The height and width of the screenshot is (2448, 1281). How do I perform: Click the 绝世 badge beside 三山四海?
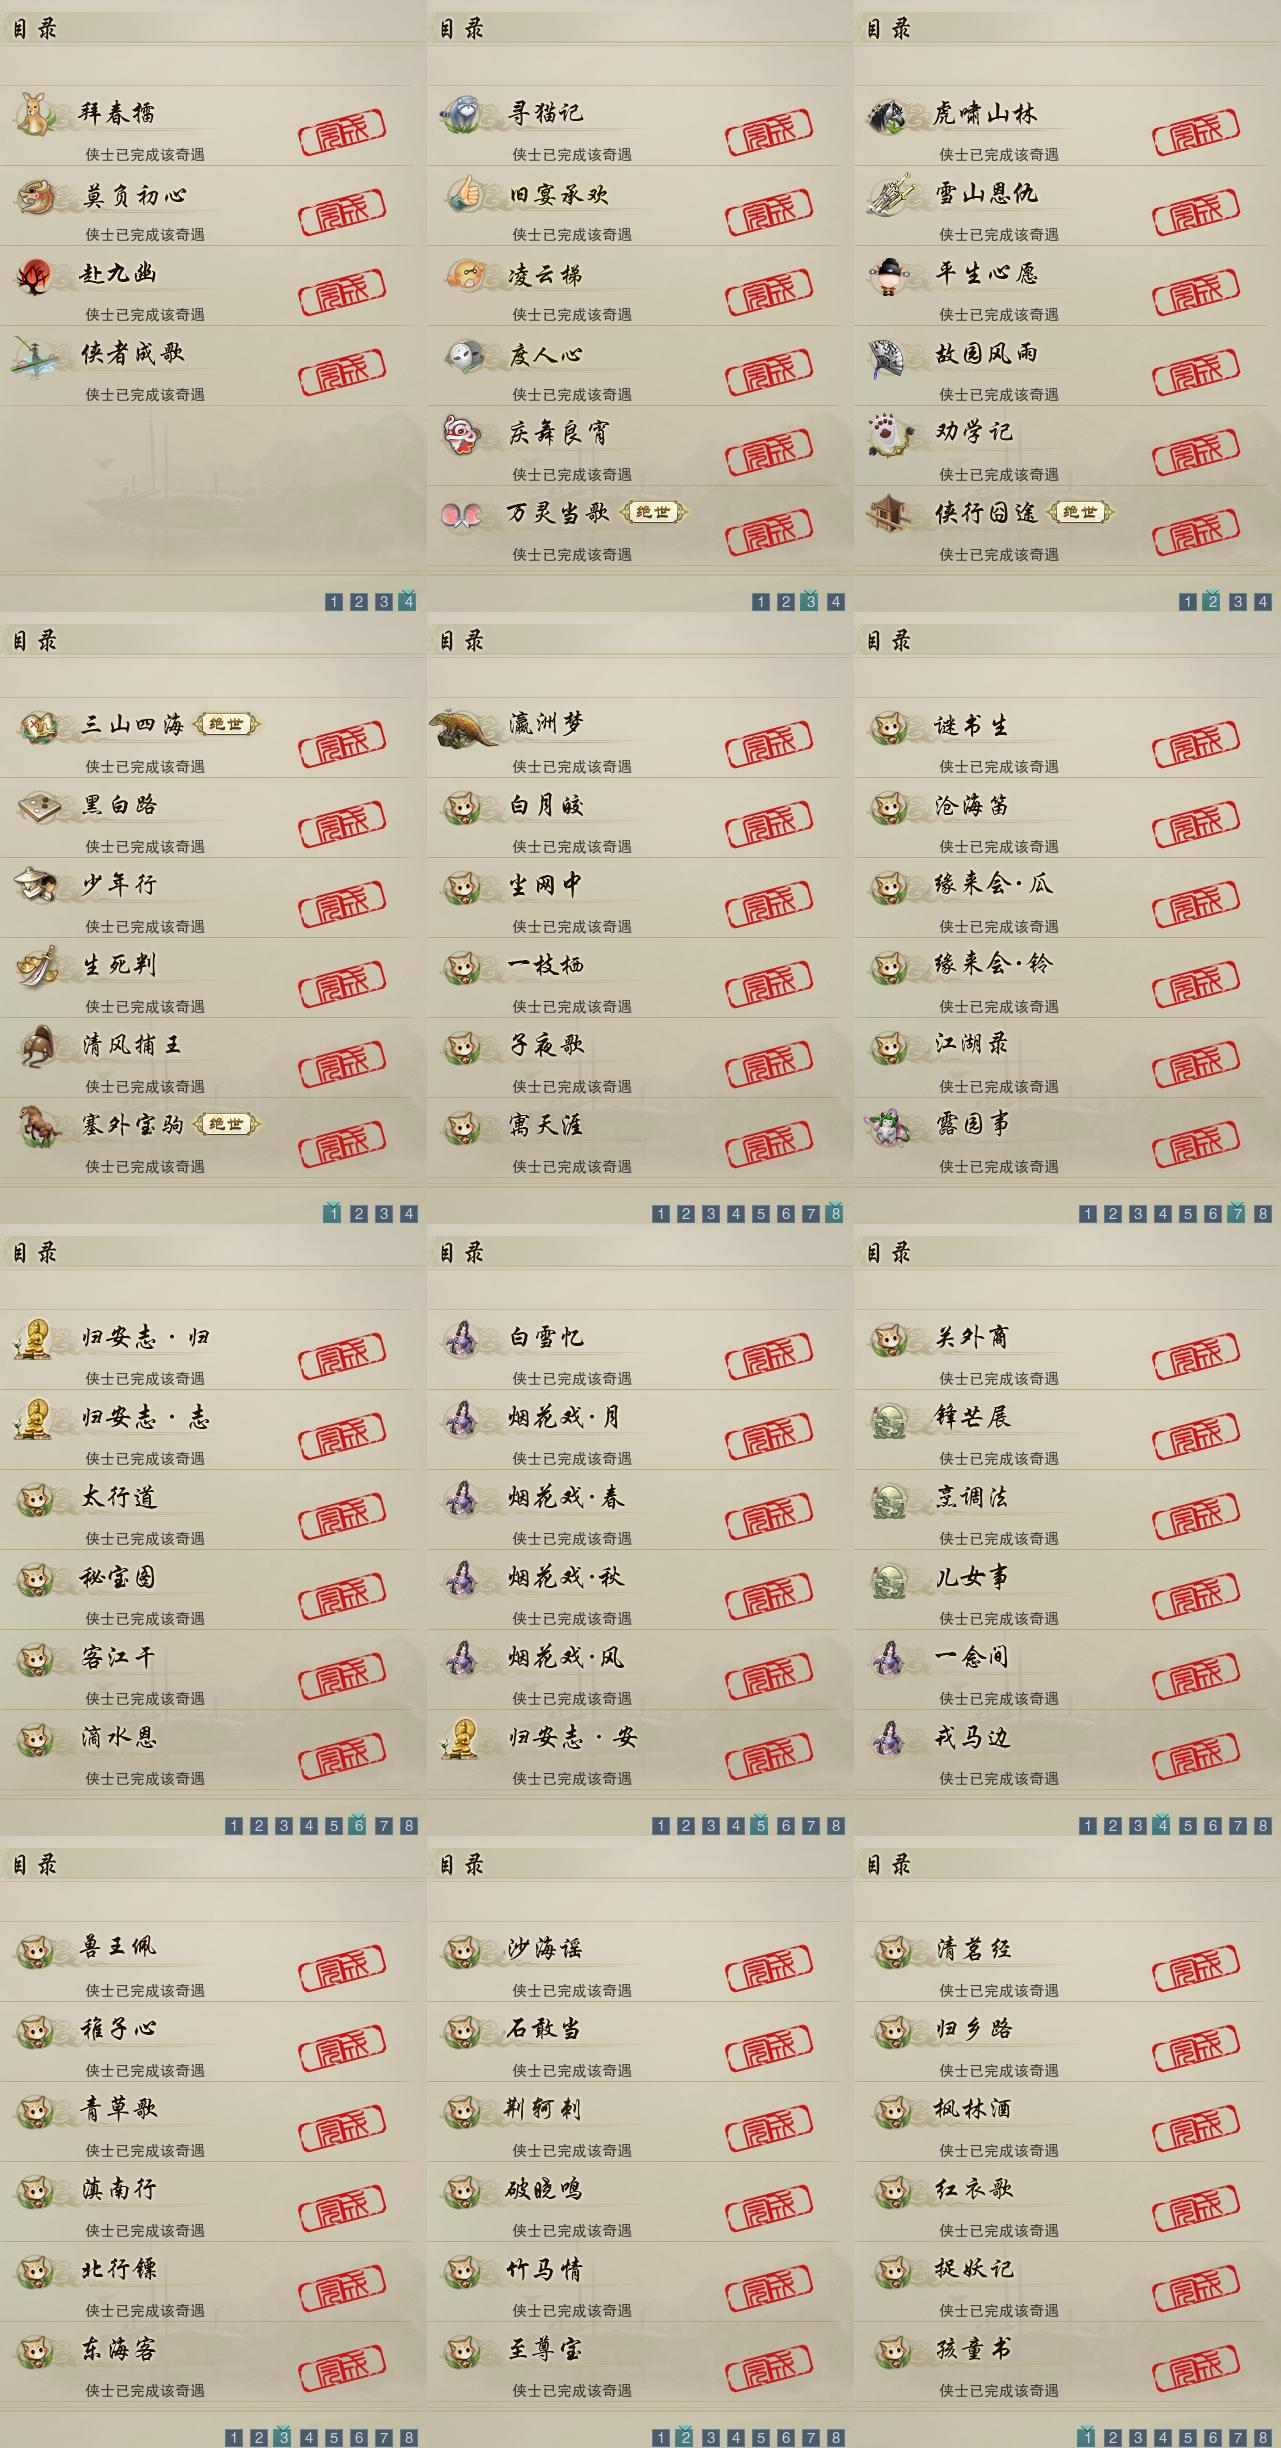[226, 724]
